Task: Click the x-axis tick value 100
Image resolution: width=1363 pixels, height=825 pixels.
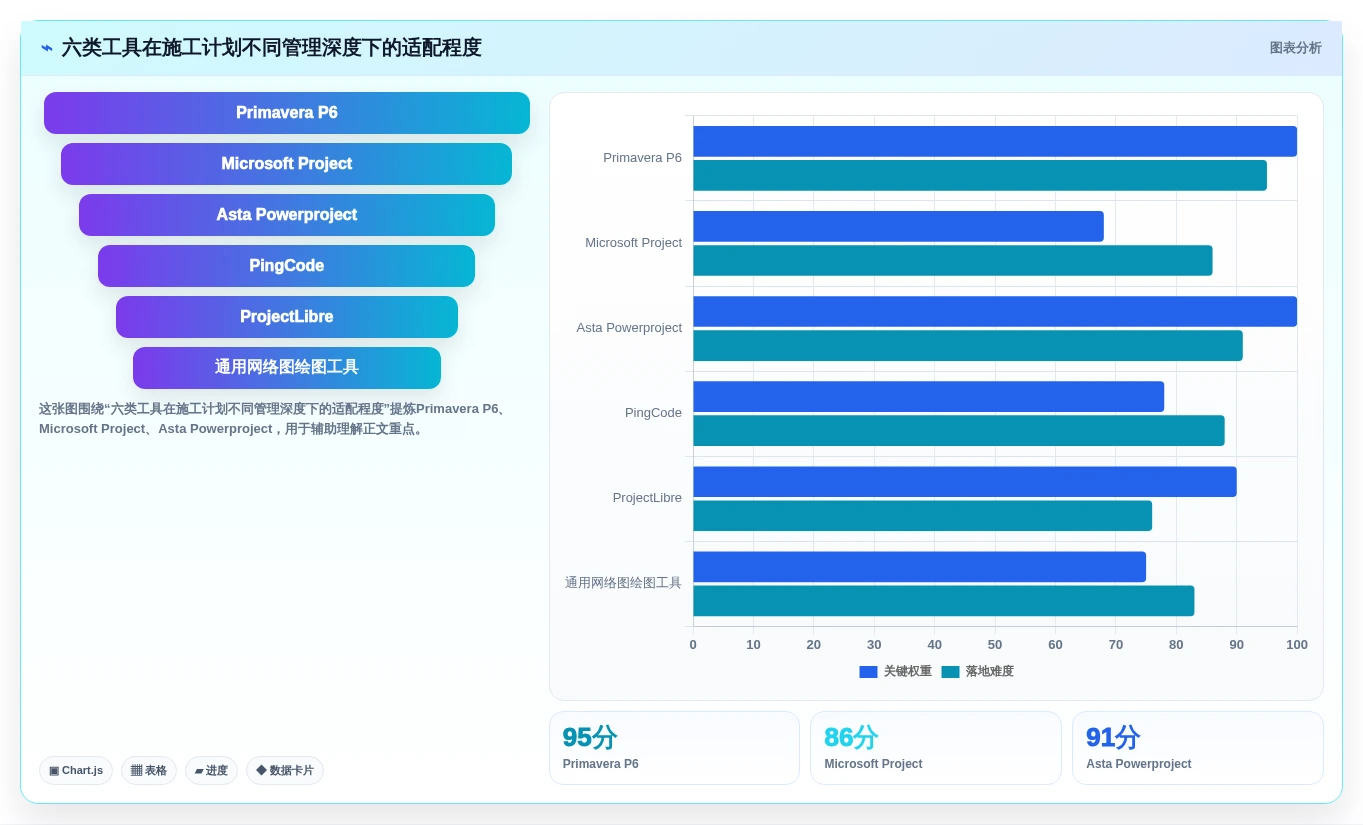Action: (1297, 645)
